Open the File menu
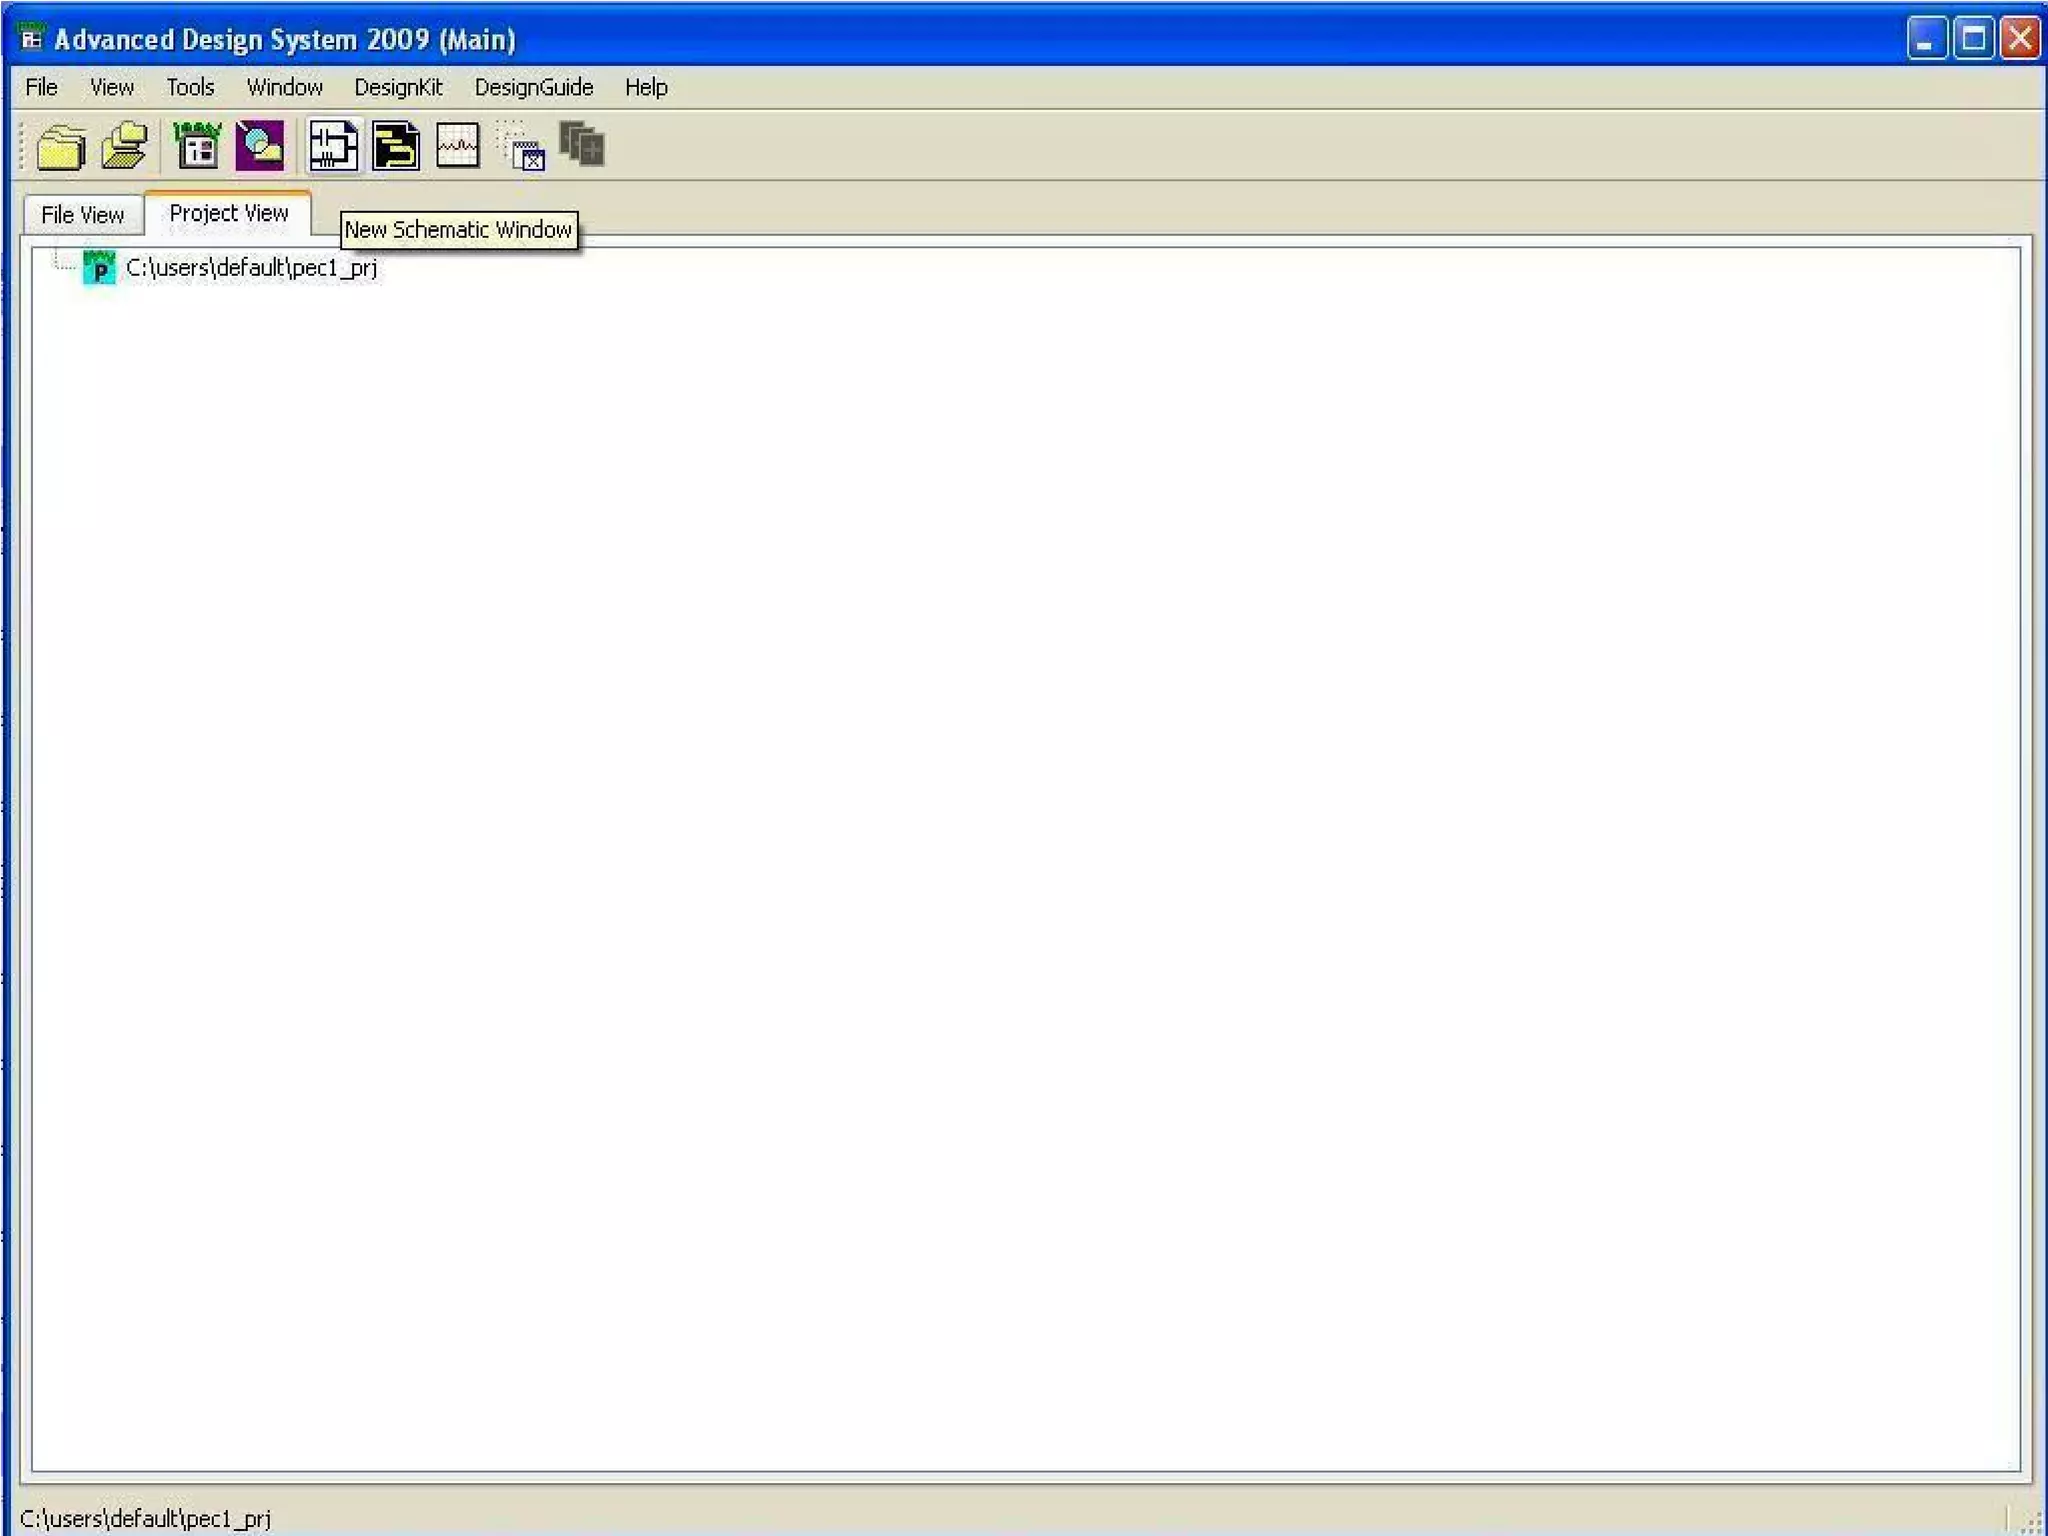The image size is (2048, 1536). [x=41, y=88]
